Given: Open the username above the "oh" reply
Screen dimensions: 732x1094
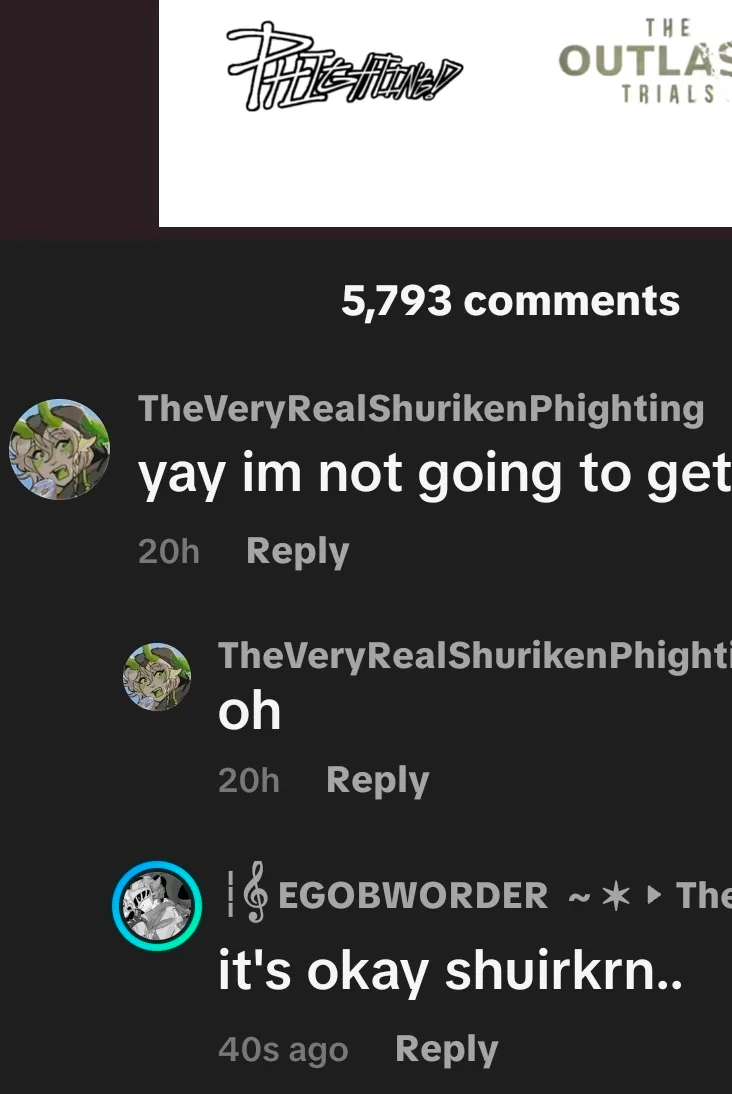Looking at the screenshot, I should click(x=475, y=656).
